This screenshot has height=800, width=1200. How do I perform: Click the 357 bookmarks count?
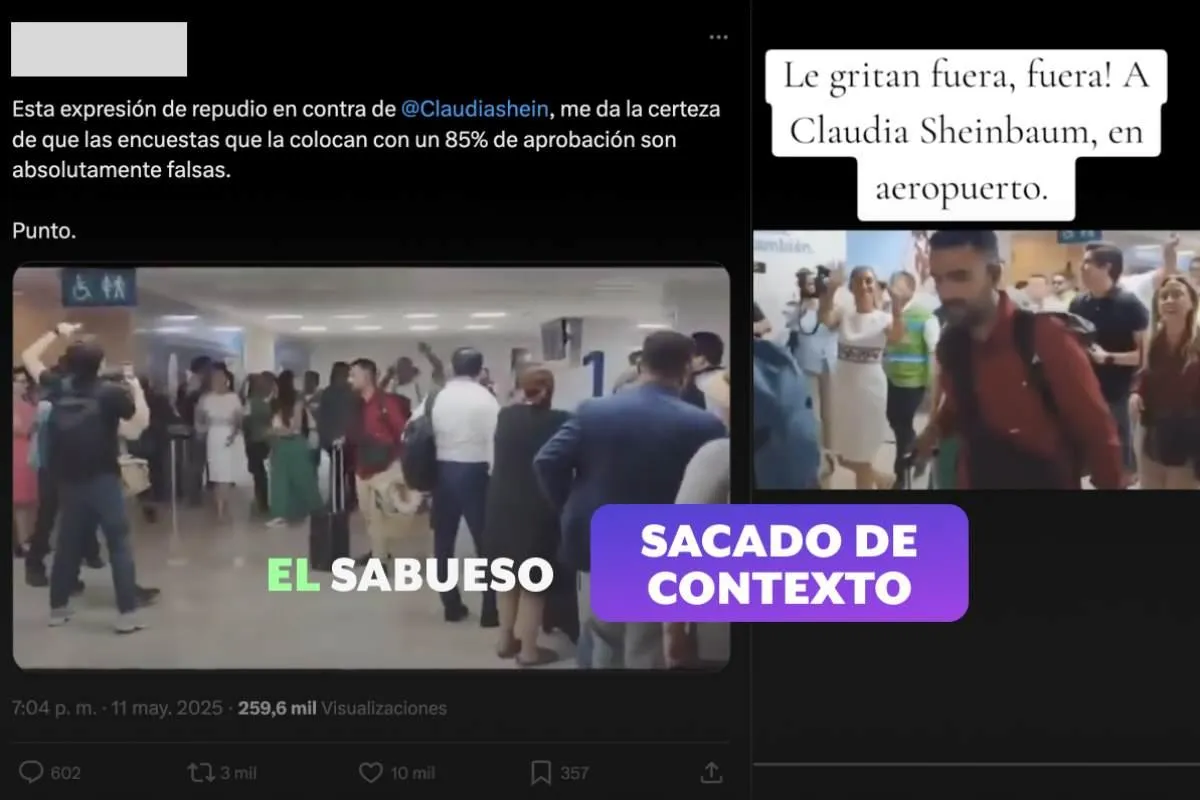pyautogui.click(x=574, y=773)
